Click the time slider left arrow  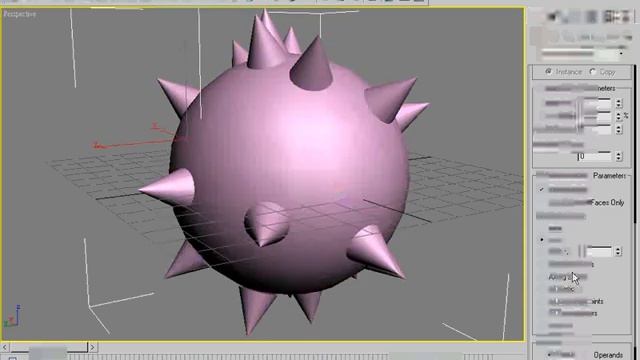pyautogui.click(x=4, y=347)
